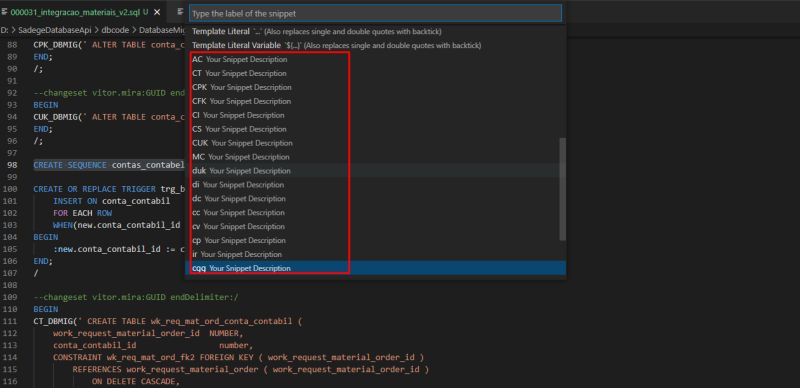Choose the di snippet item
800x388 pixels.
pos(376,184)
